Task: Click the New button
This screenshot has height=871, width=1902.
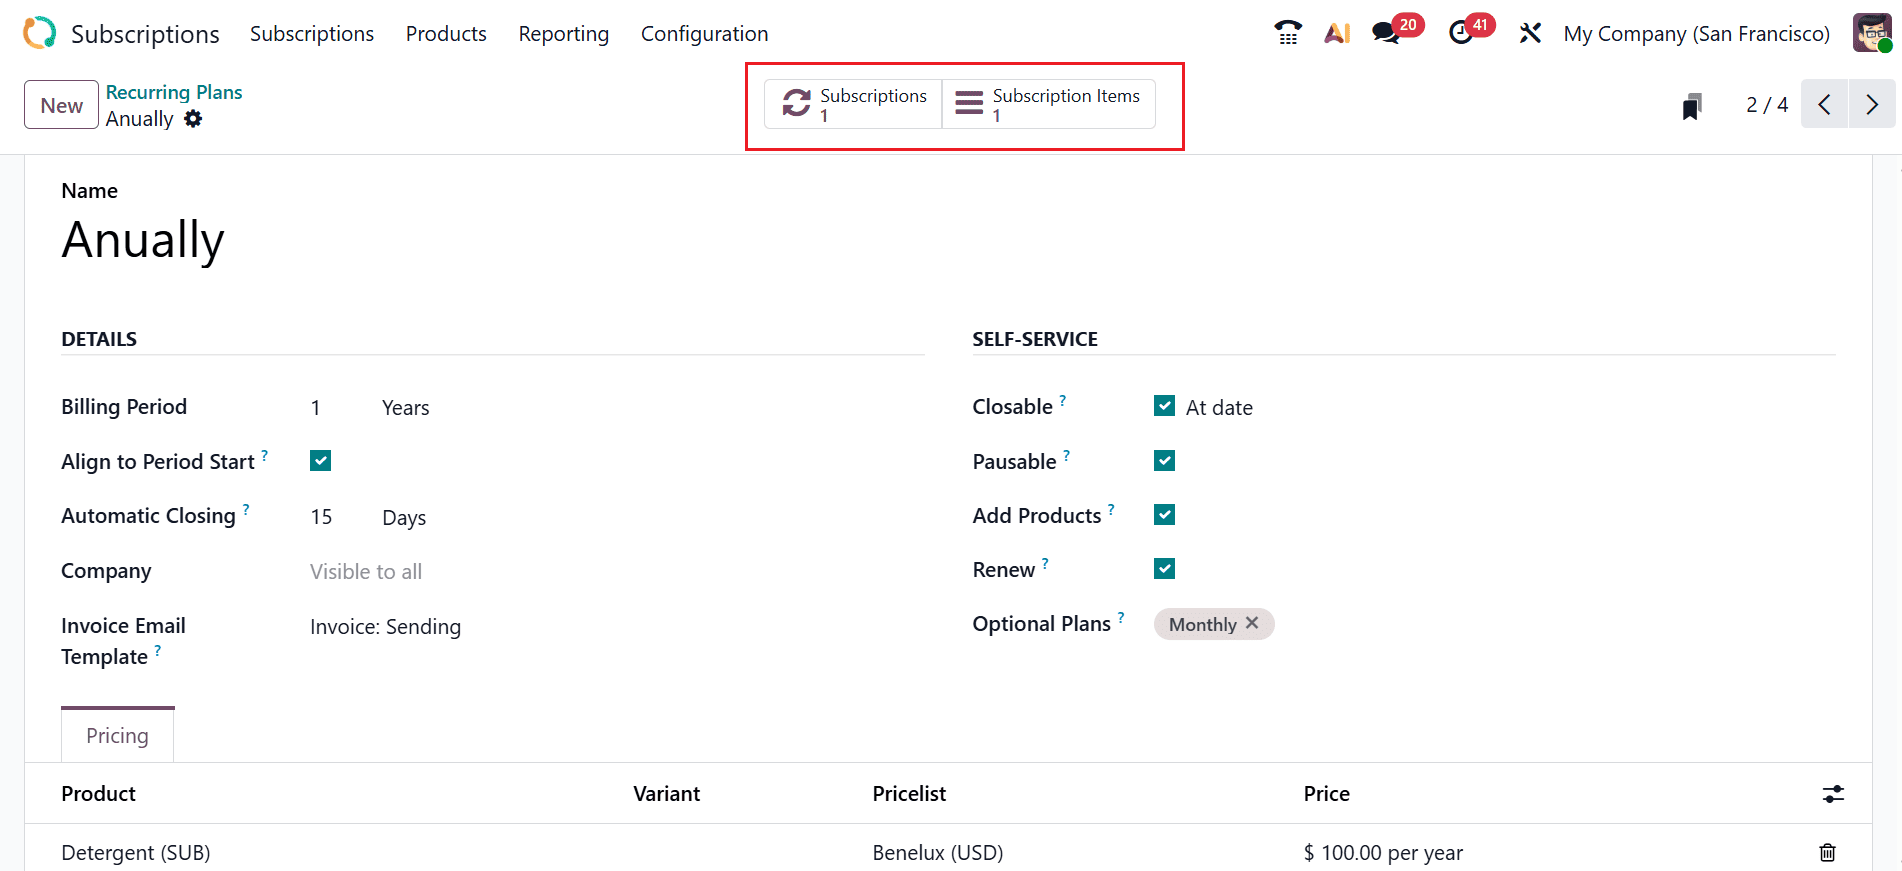Action: (62, 105)
